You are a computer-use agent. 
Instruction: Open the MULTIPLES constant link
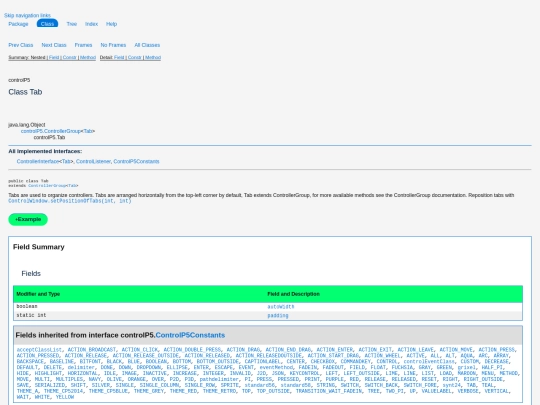pos(69,379)
